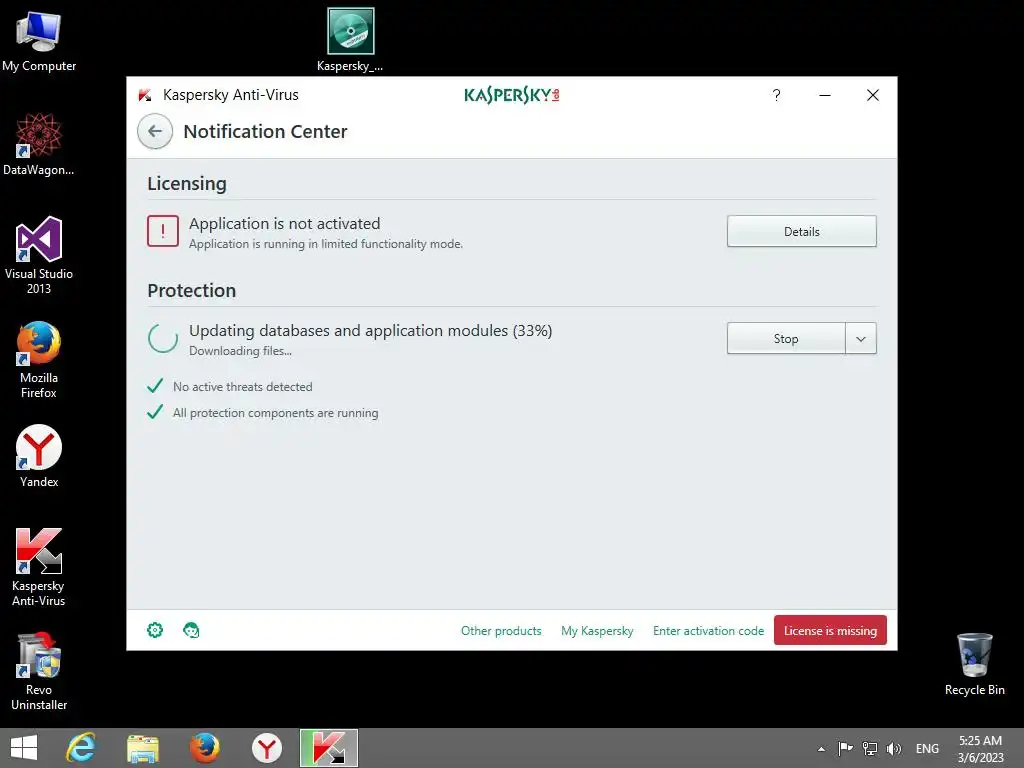The width and height of the screenshot is (1024, 768).
Task: Go back using the arrow button
Action: click(x=155, y=131)
